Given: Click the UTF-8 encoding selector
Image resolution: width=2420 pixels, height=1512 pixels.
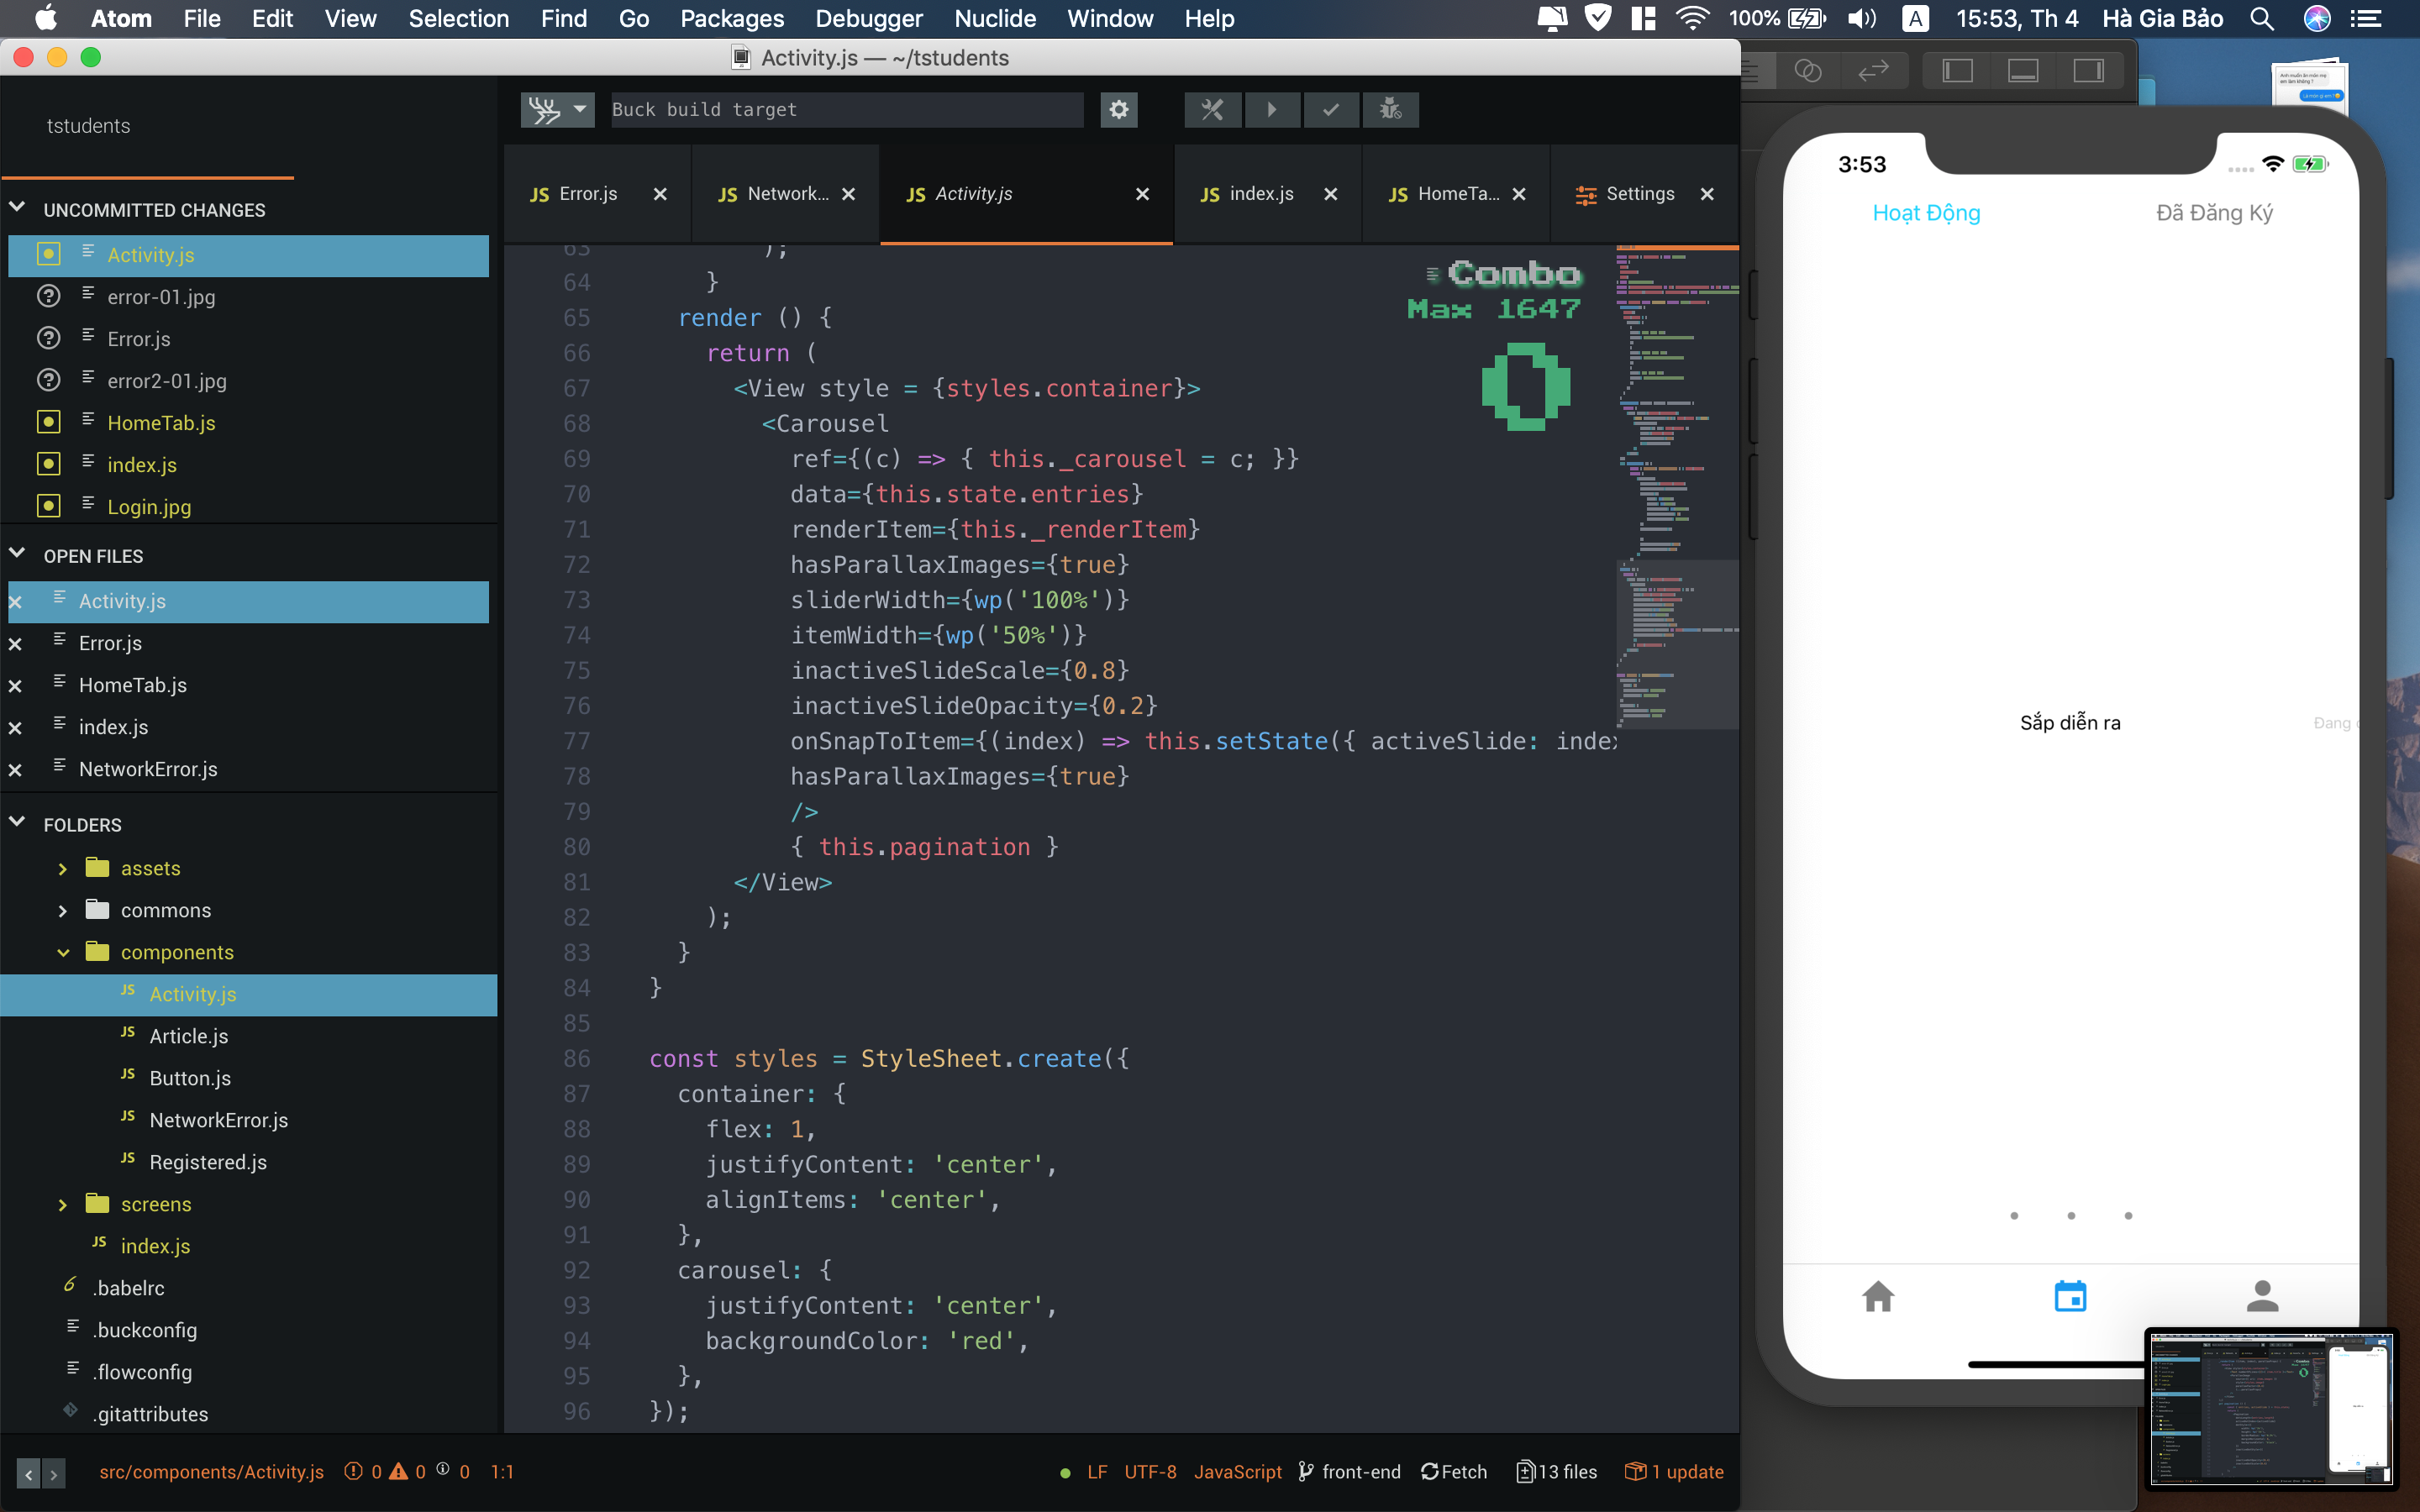Looking at the screenshot, I should [1150, 1472].
